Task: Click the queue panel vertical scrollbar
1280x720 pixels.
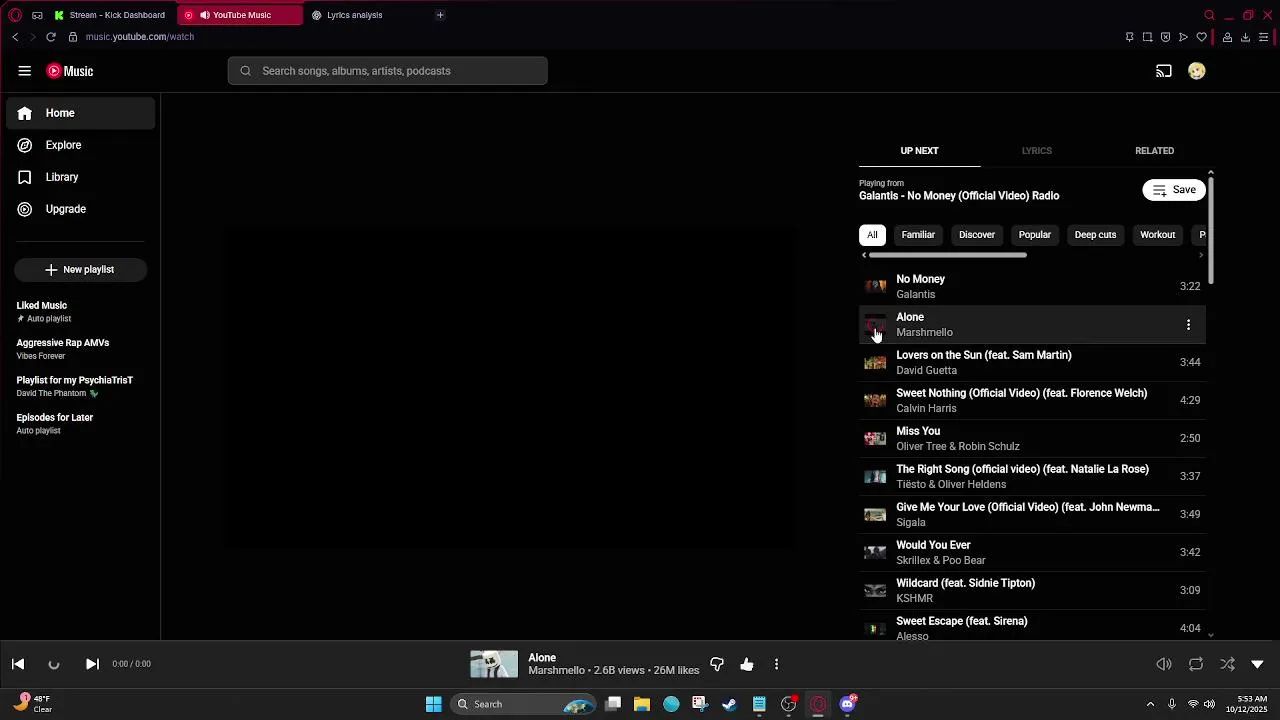Action: pos(1211,230)
